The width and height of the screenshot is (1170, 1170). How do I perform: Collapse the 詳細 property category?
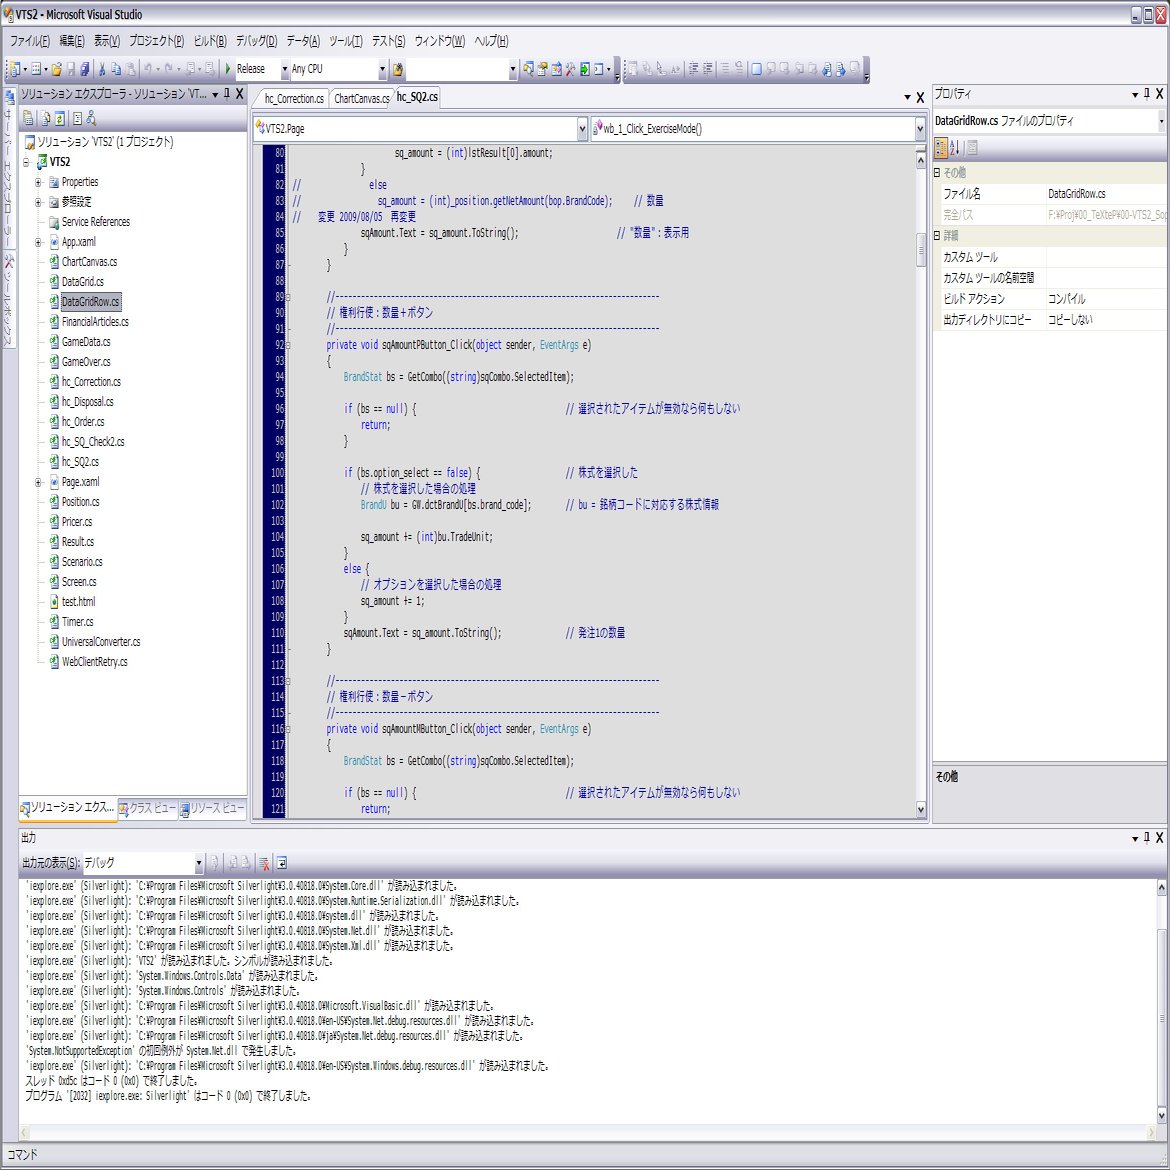coord(937,235)
